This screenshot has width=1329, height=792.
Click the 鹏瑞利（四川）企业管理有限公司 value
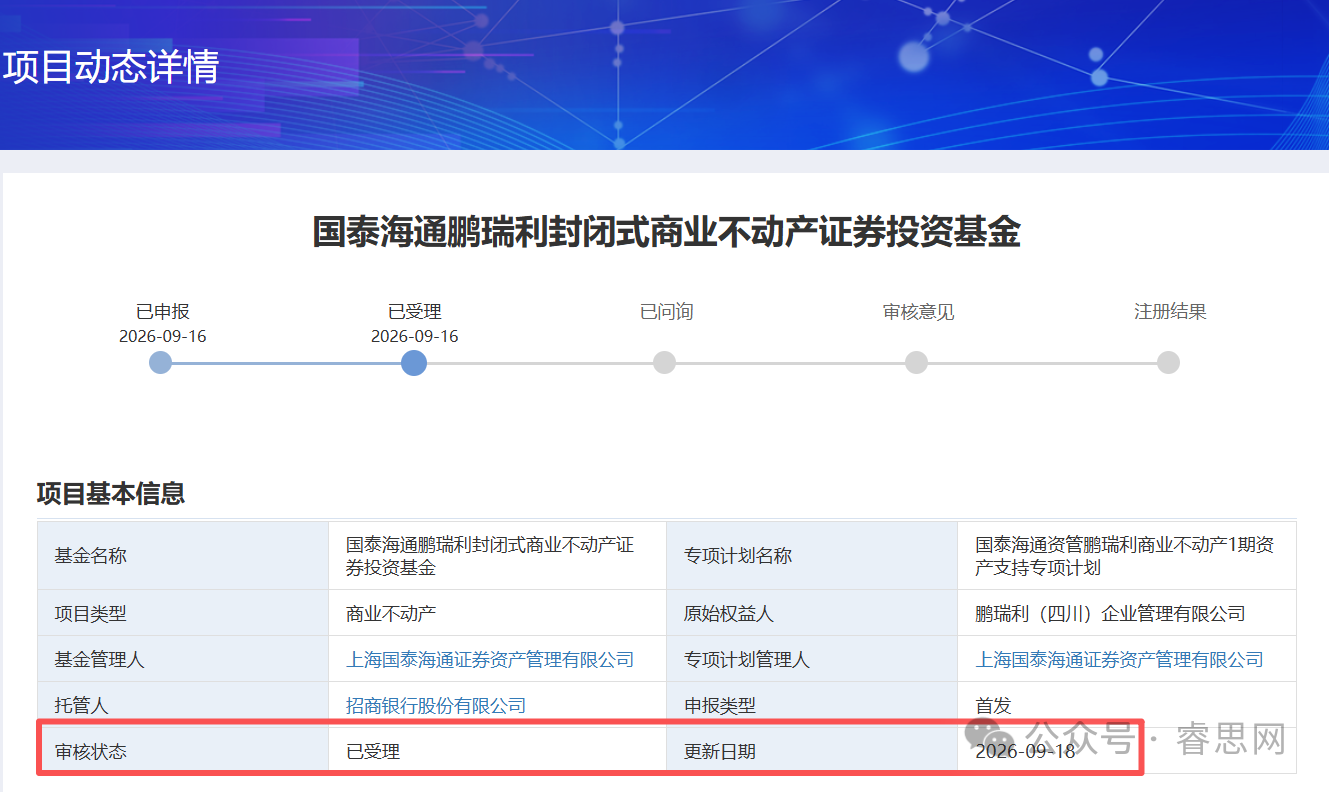tap(1110, 614)
